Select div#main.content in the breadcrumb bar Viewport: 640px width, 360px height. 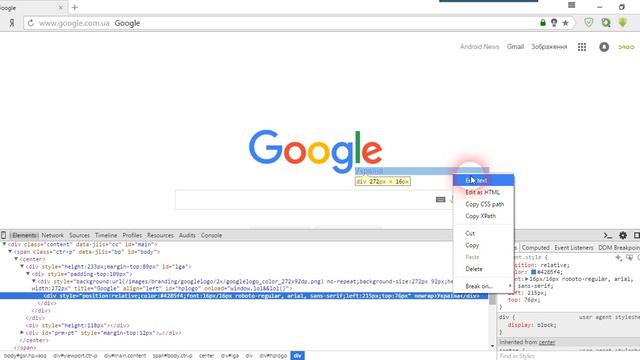(x=125, y=356)
